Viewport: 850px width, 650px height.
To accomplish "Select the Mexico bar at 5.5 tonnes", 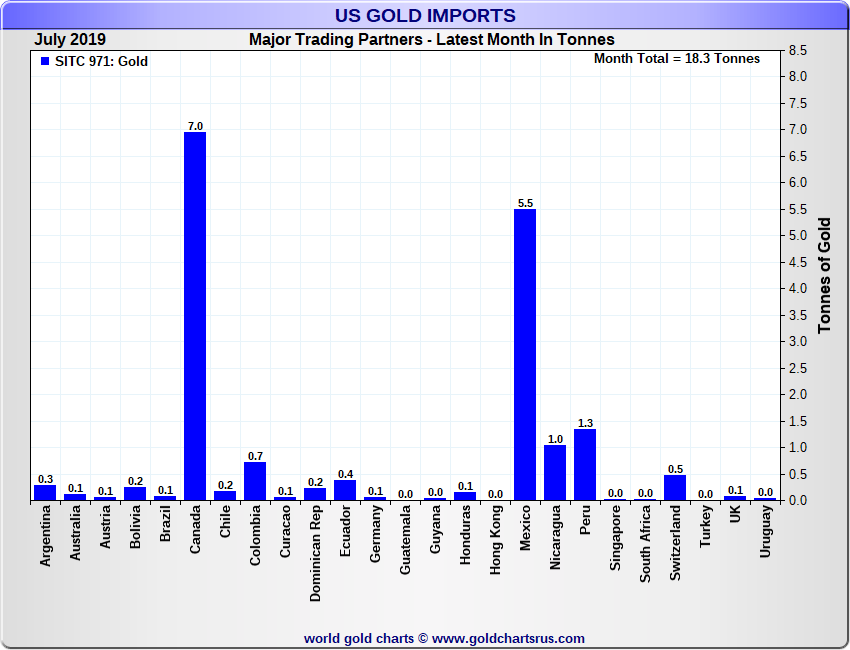I will point(525,354).
